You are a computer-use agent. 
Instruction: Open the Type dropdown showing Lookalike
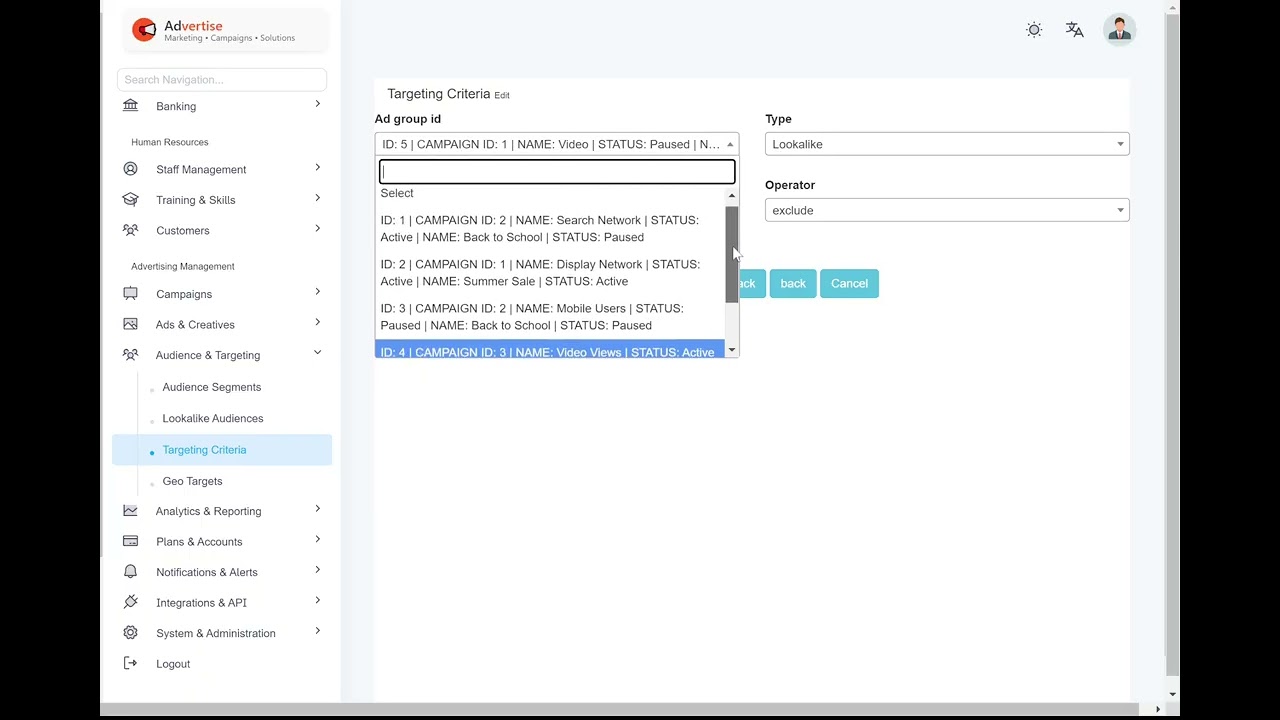947,144
